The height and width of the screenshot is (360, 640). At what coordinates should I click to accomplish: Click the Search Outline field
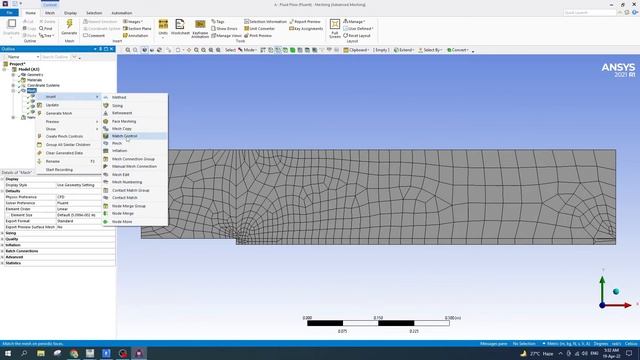tap(56, 57)
